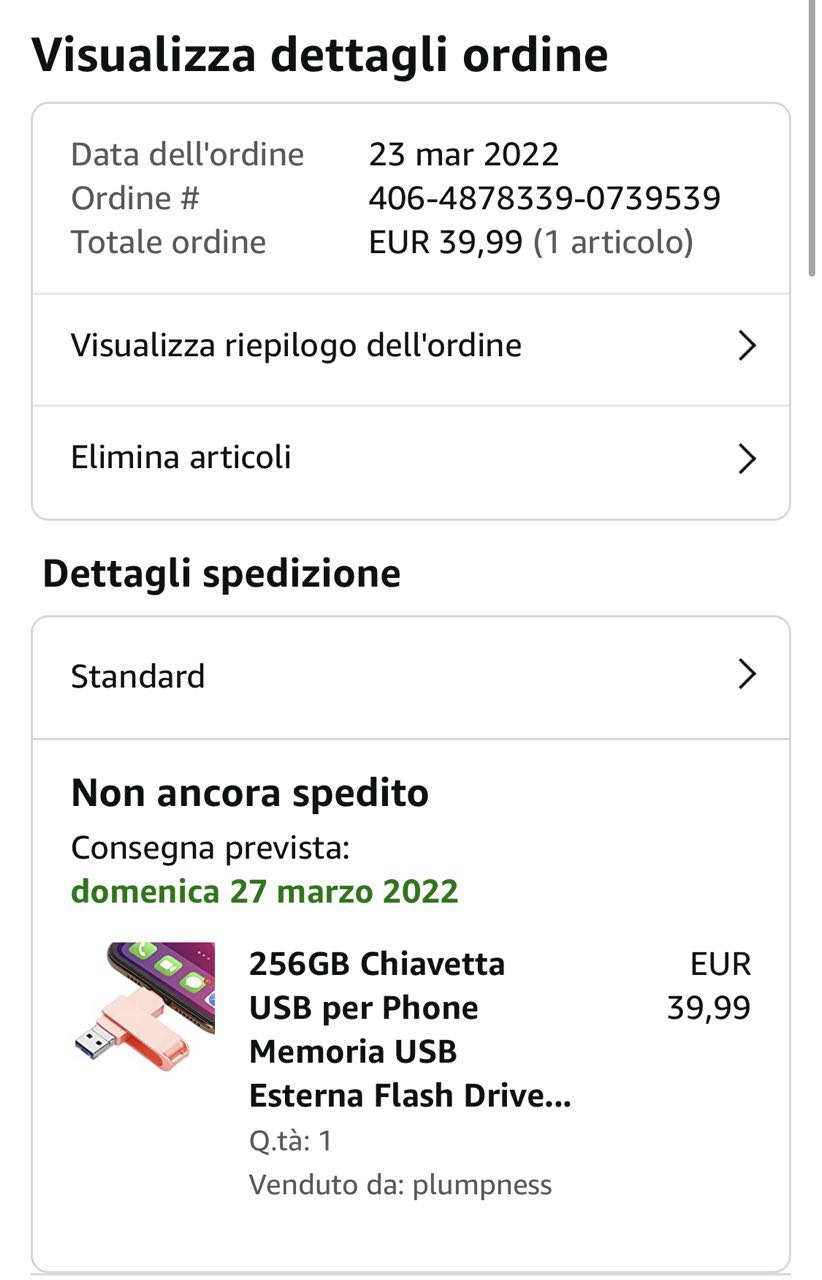
Task: Click the order number 406-4878339-0739539
Action: (x=544, y=198)
